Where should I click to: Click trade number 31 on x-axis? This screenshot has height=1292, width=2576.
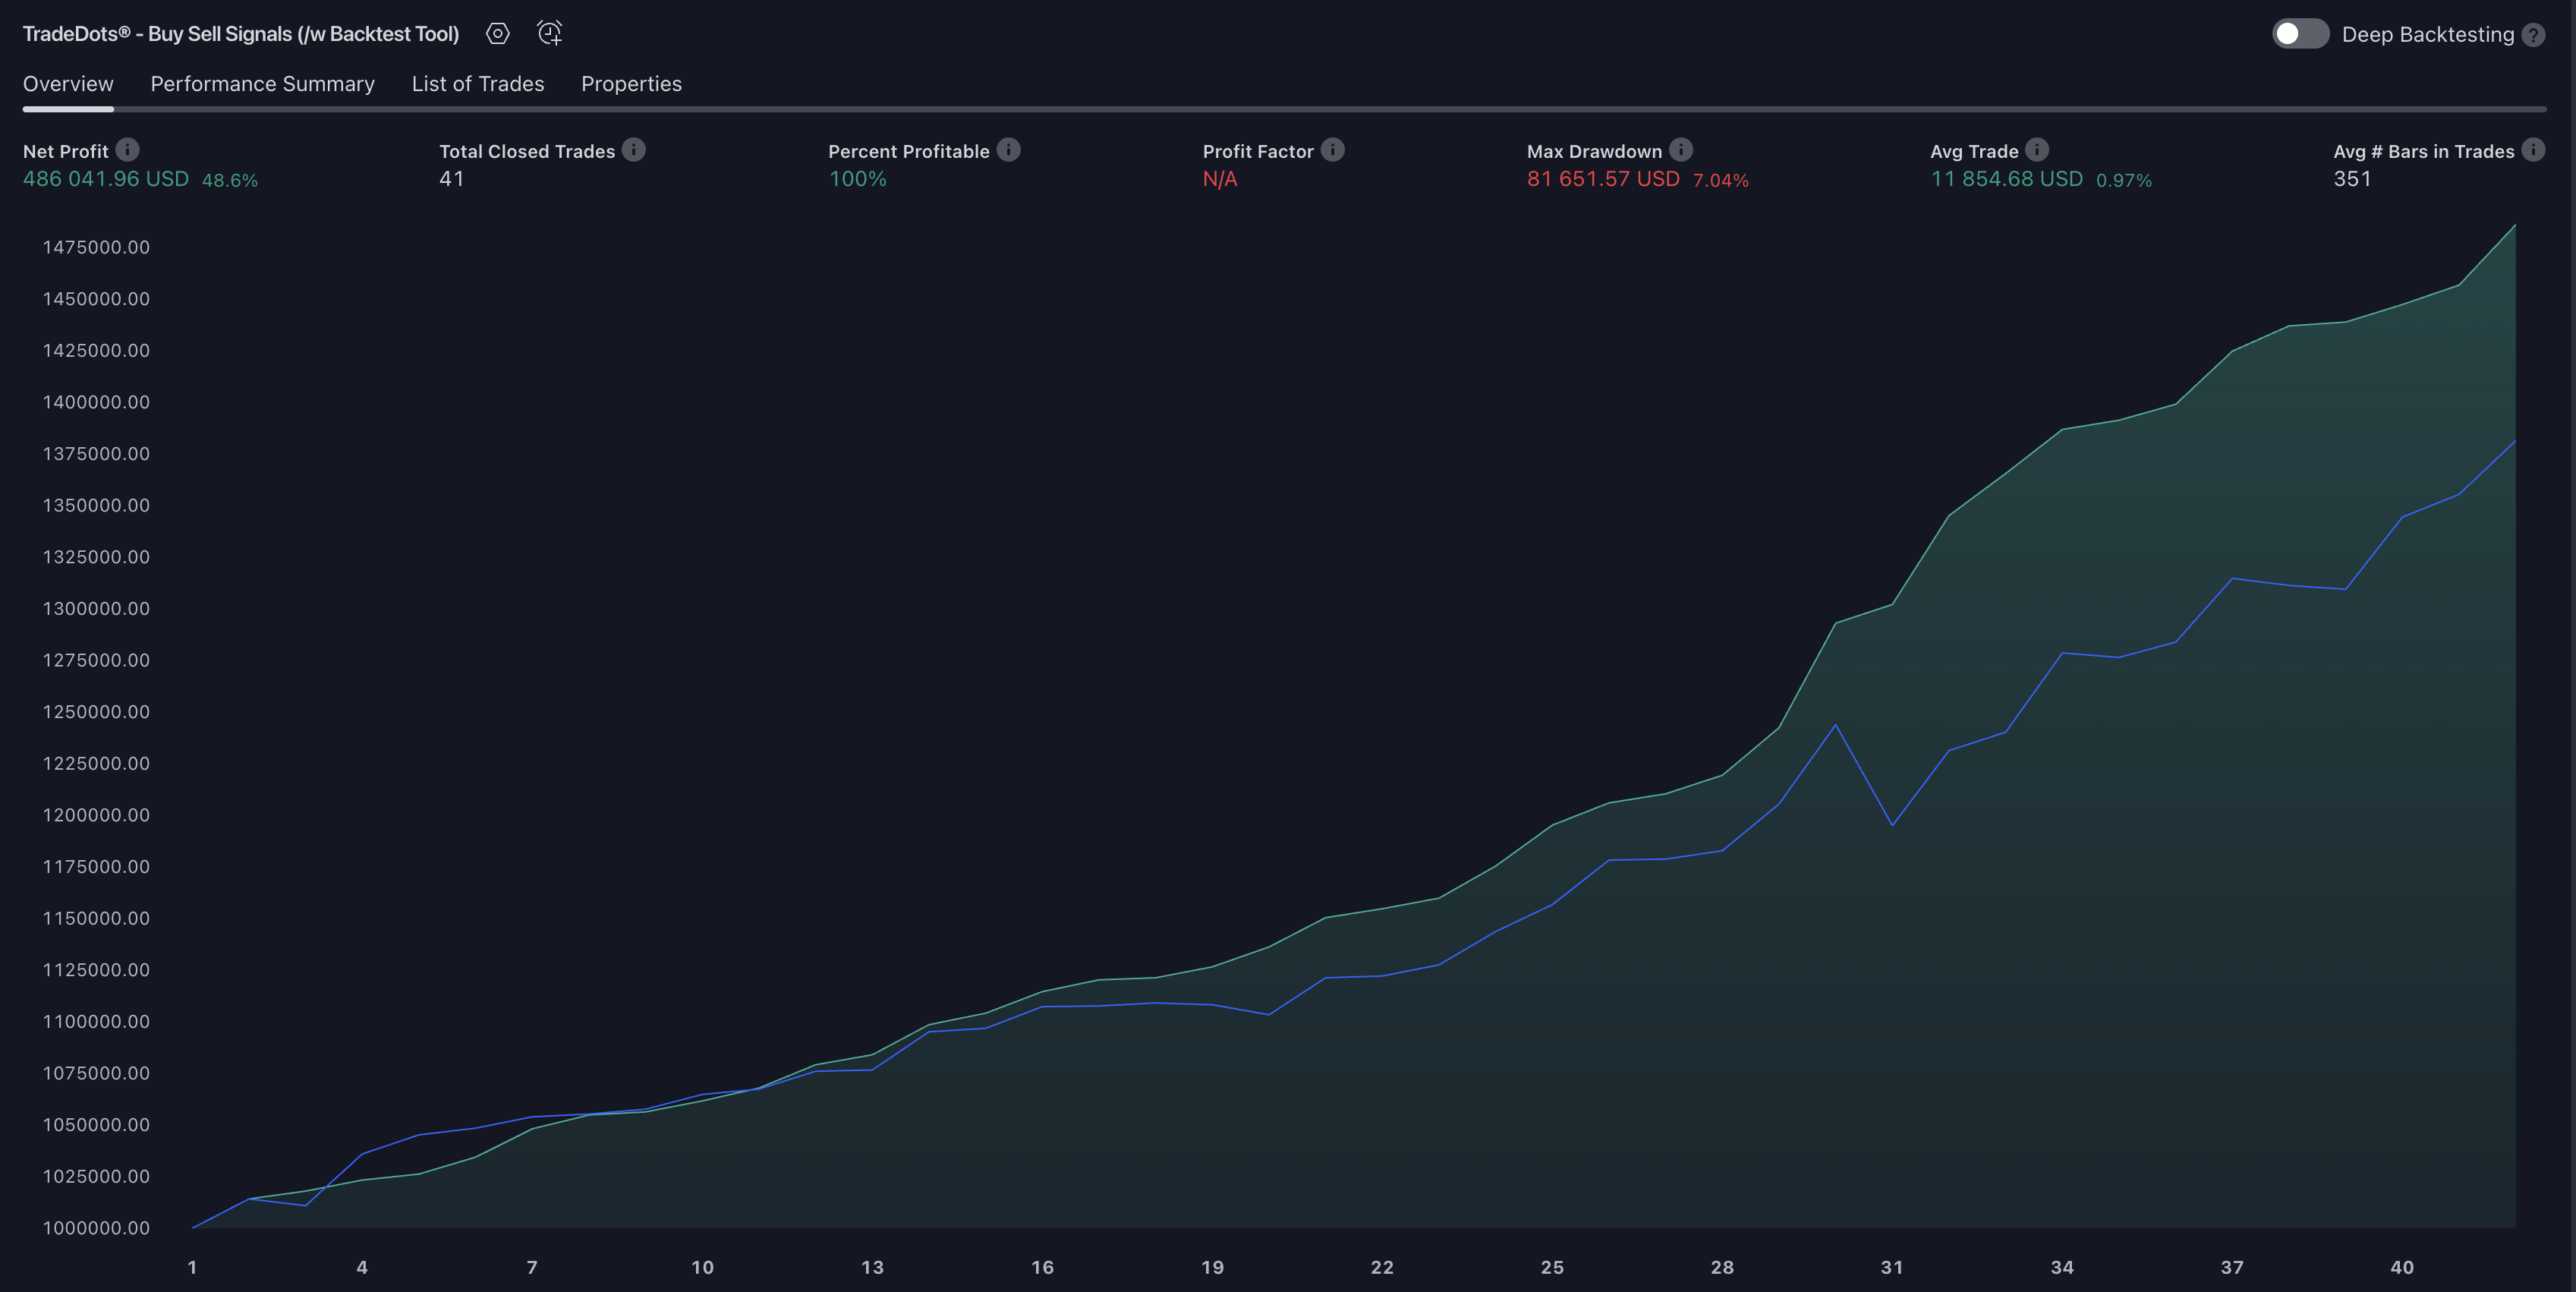[1892, 1267]
